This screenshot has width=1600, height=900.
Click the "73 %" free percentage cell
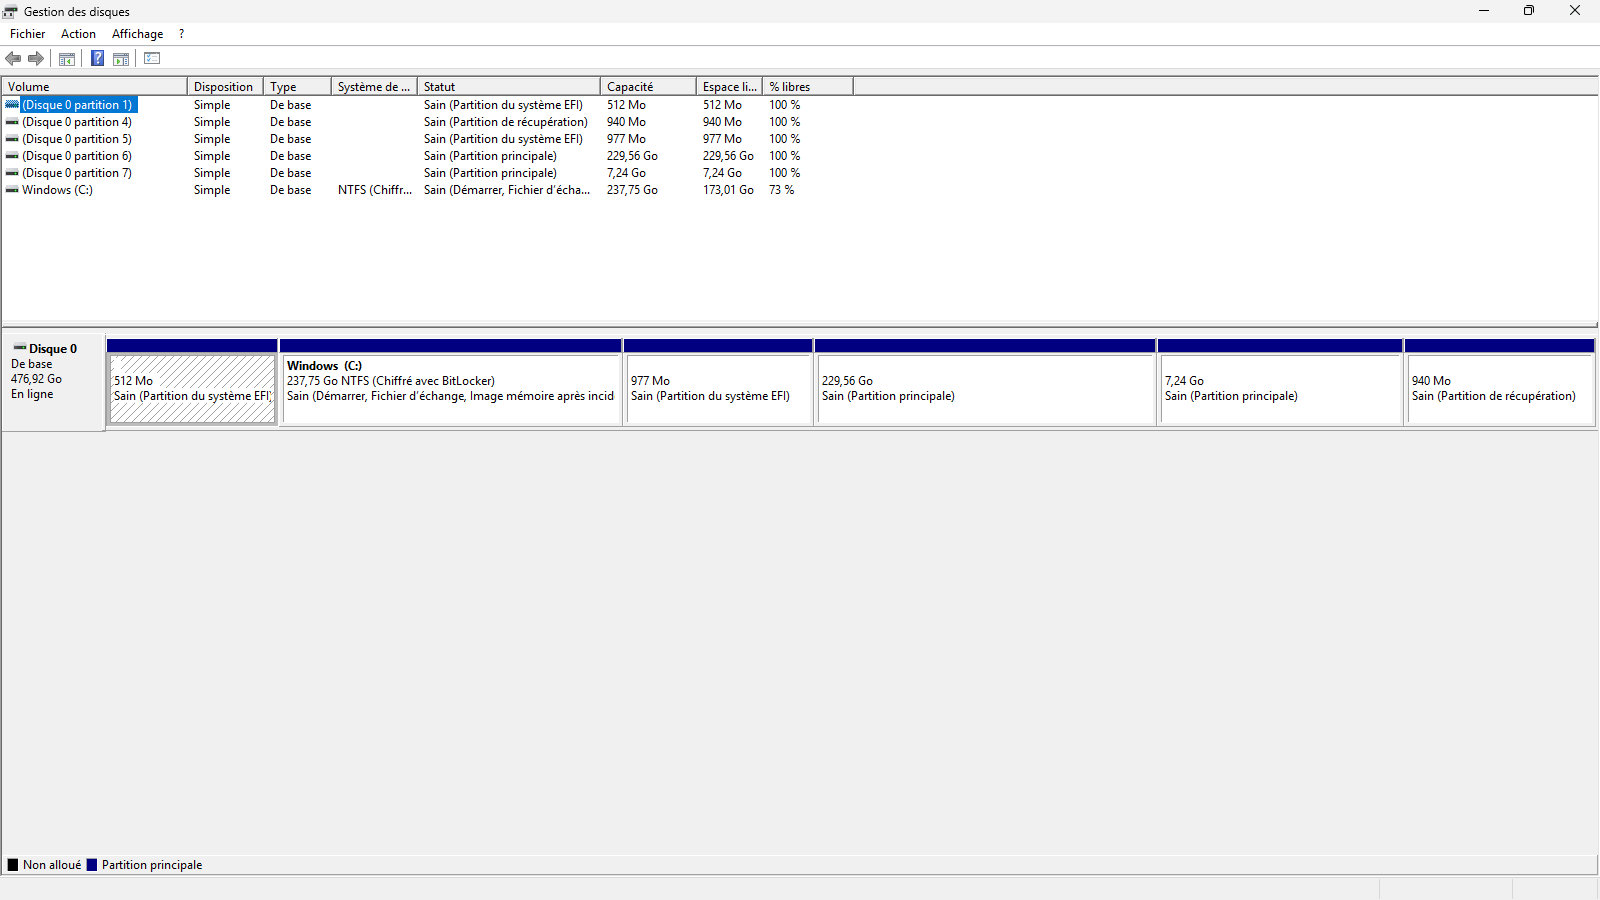coord(781,190)
